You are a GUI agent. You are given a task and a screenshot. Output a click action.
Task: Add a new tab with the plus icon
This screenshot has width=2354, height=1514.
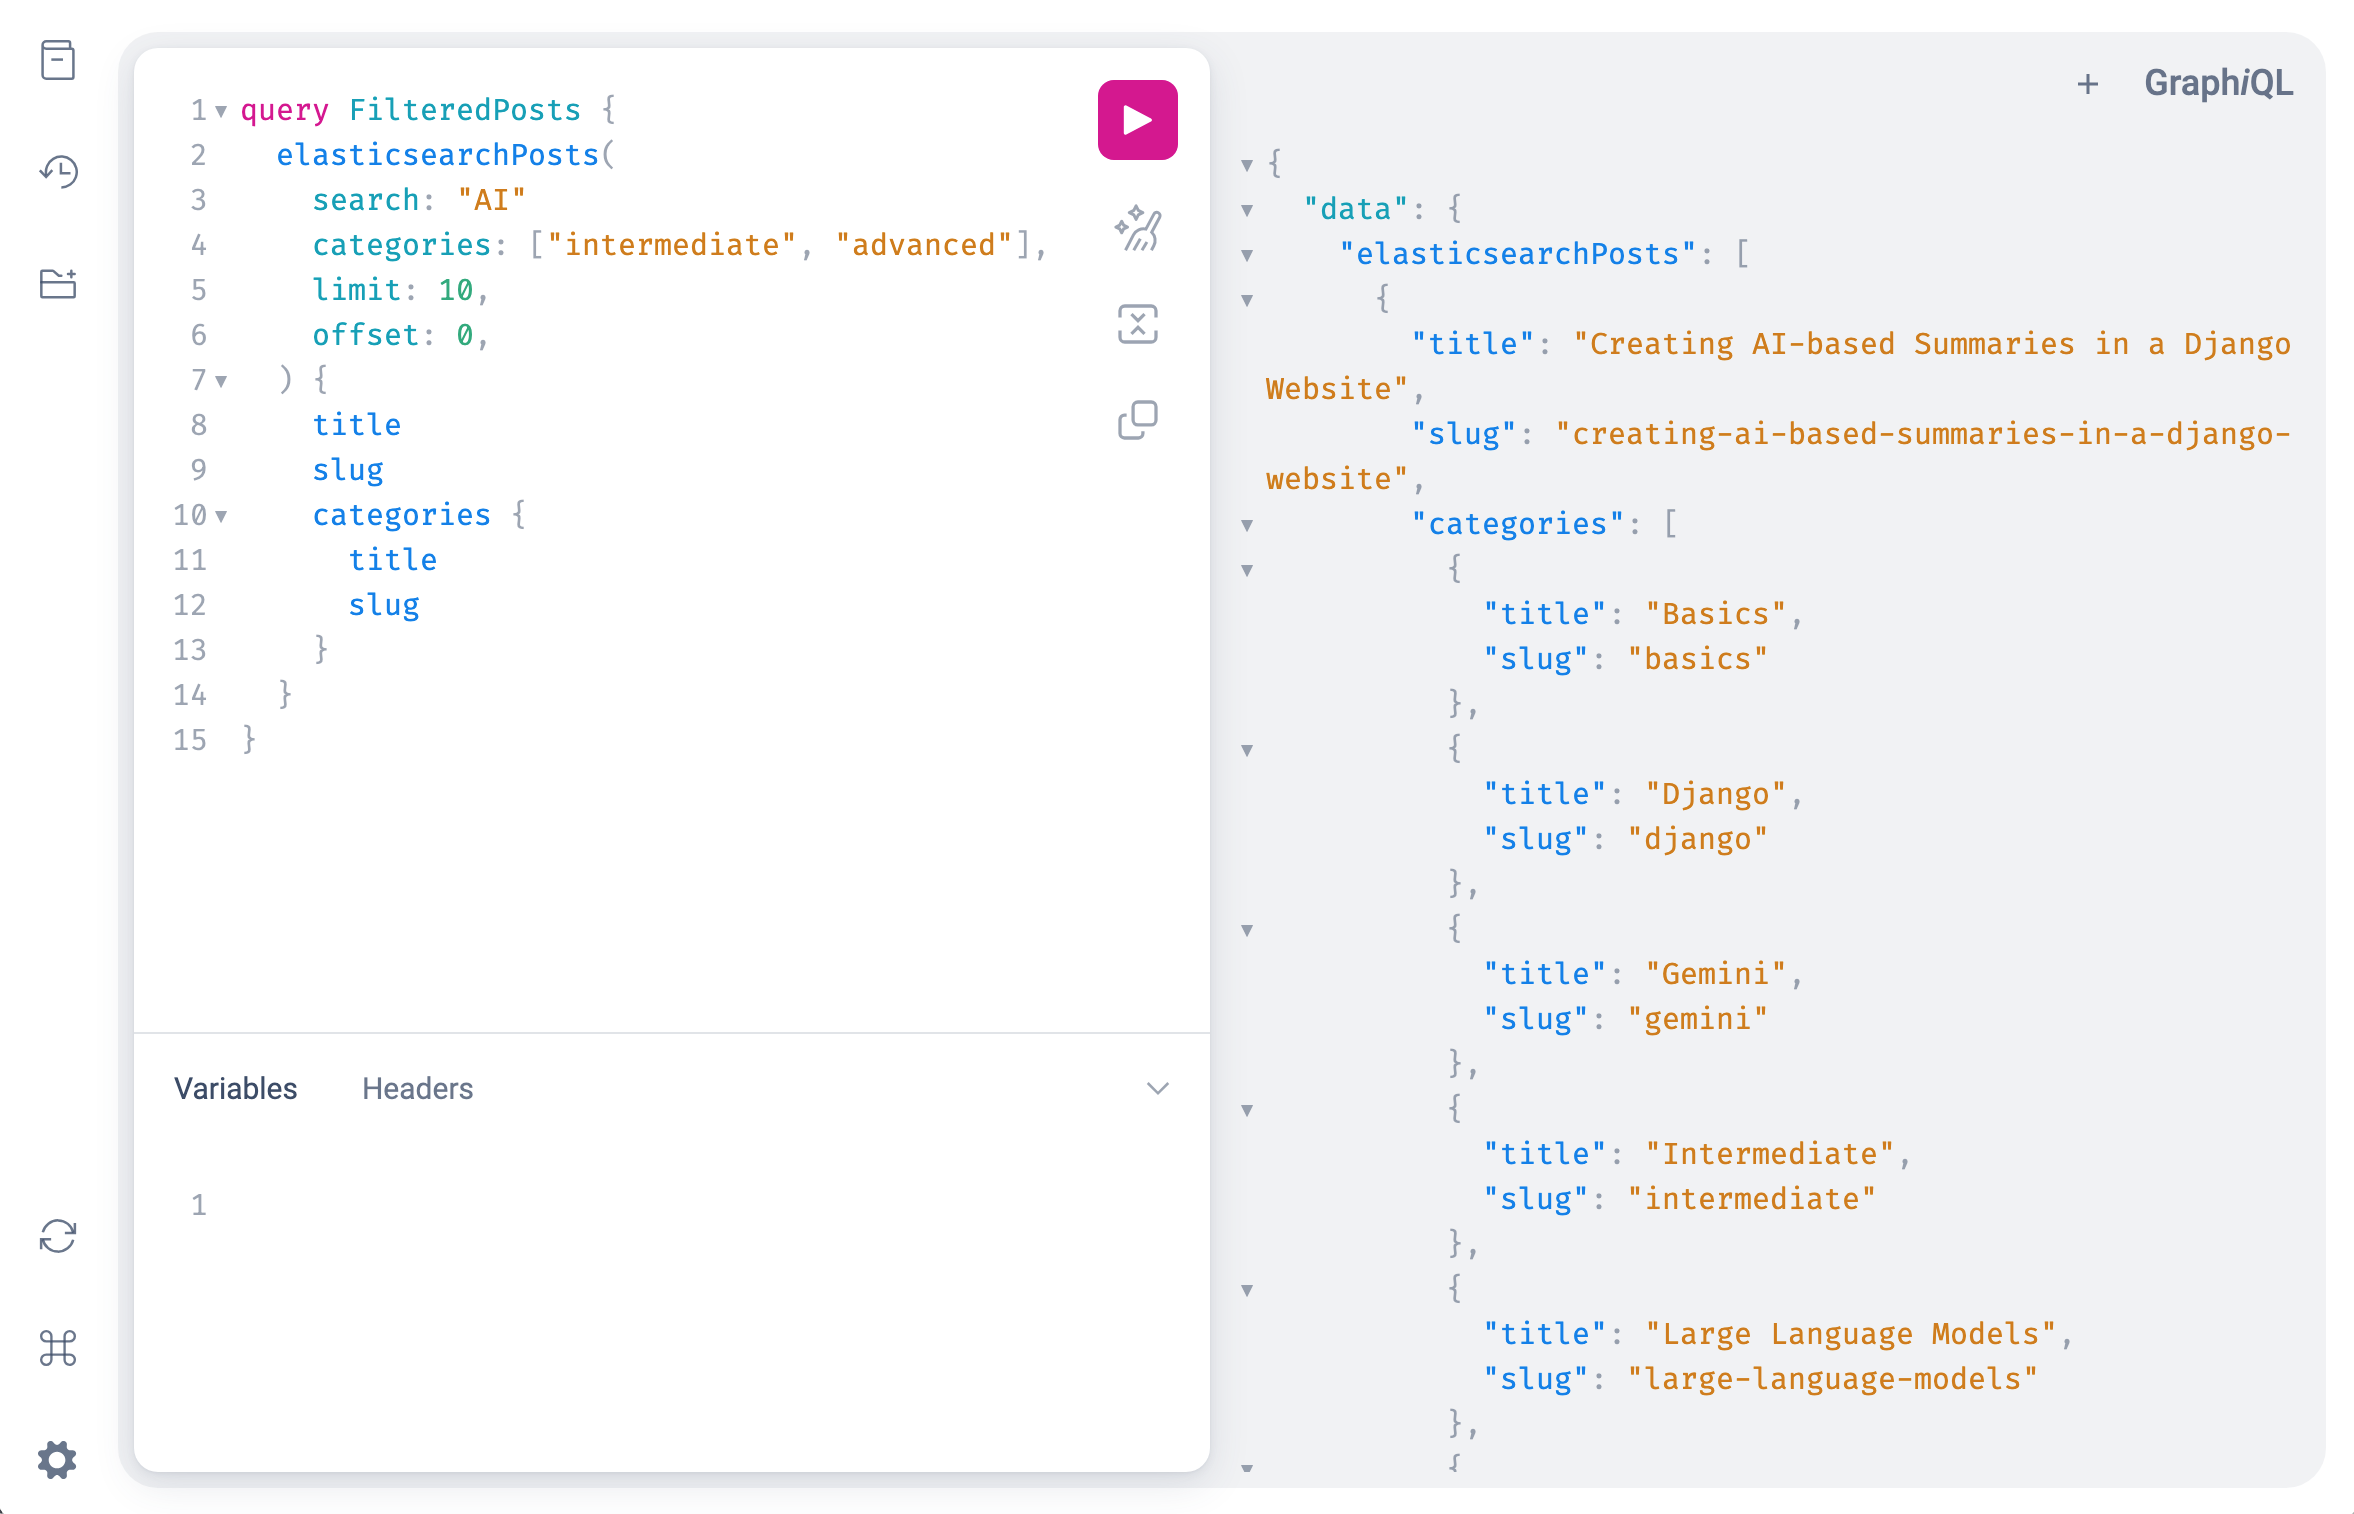click(x=2087, y=84)
